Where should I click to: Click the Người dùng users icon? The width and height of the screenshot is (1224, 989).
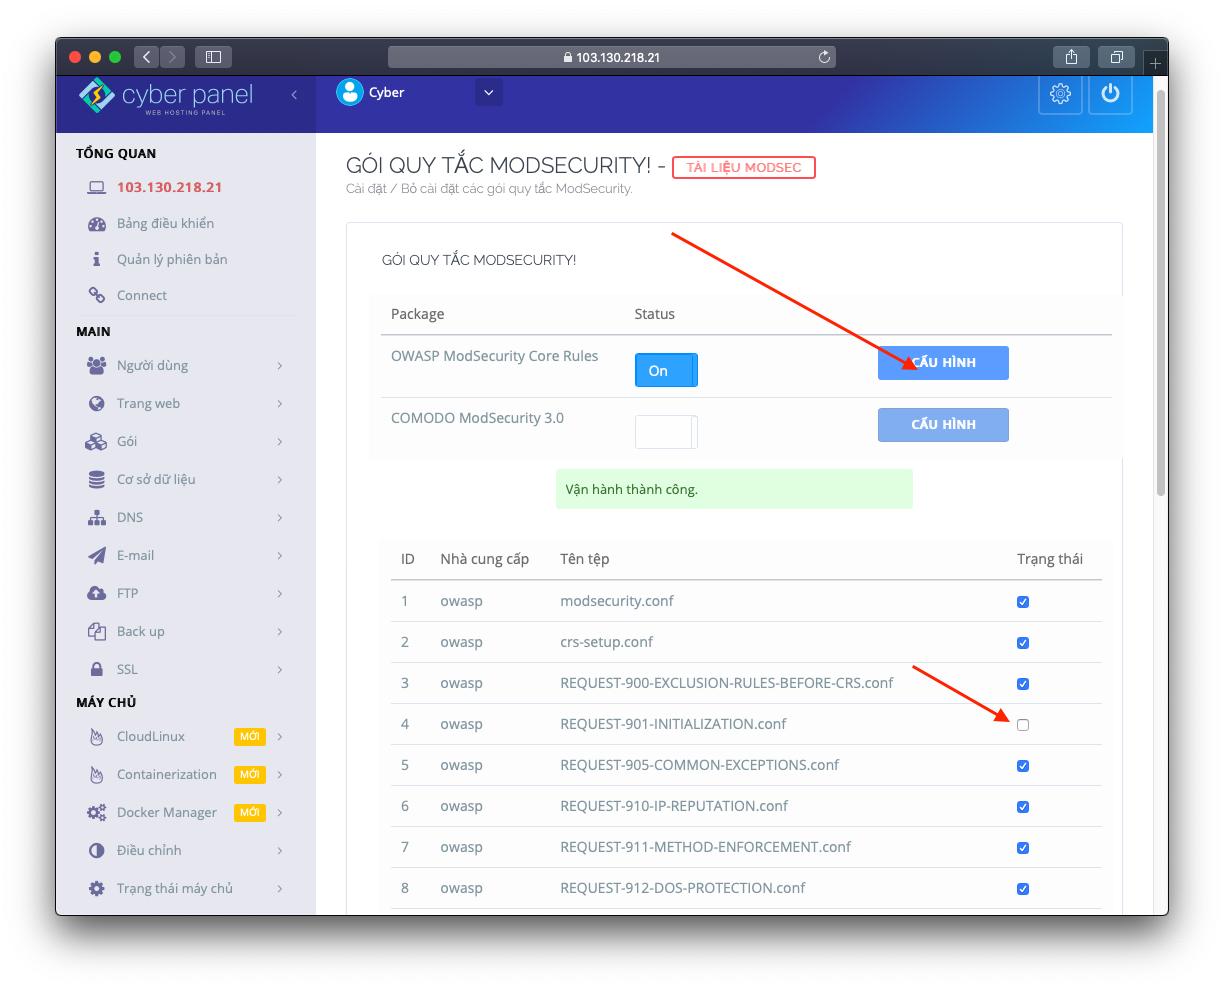tap(97, 366)
